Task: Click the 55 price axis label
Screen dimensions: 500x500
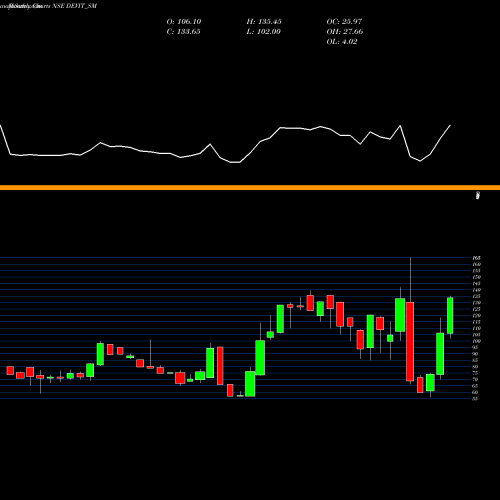Action: [x=475, y=399]
